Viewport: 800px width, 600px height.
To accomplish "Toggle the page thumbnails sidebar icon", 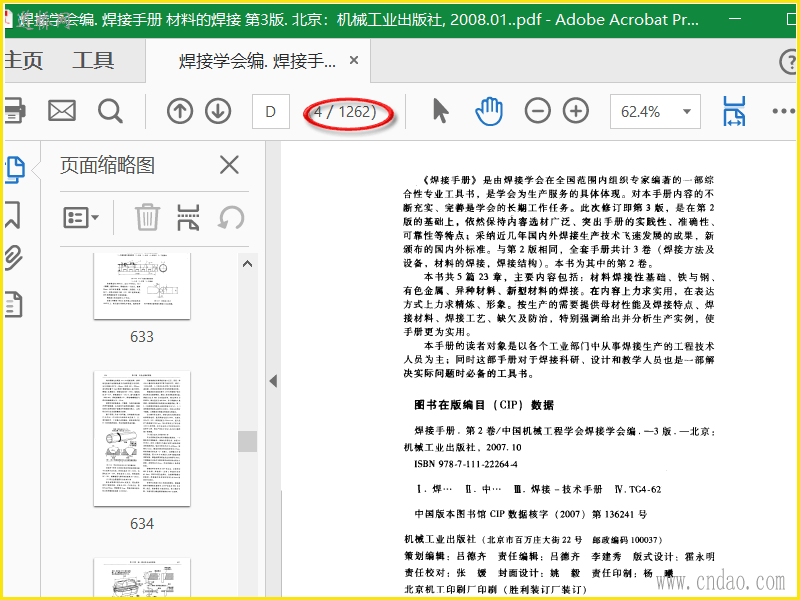I will (x=15, y=170).
